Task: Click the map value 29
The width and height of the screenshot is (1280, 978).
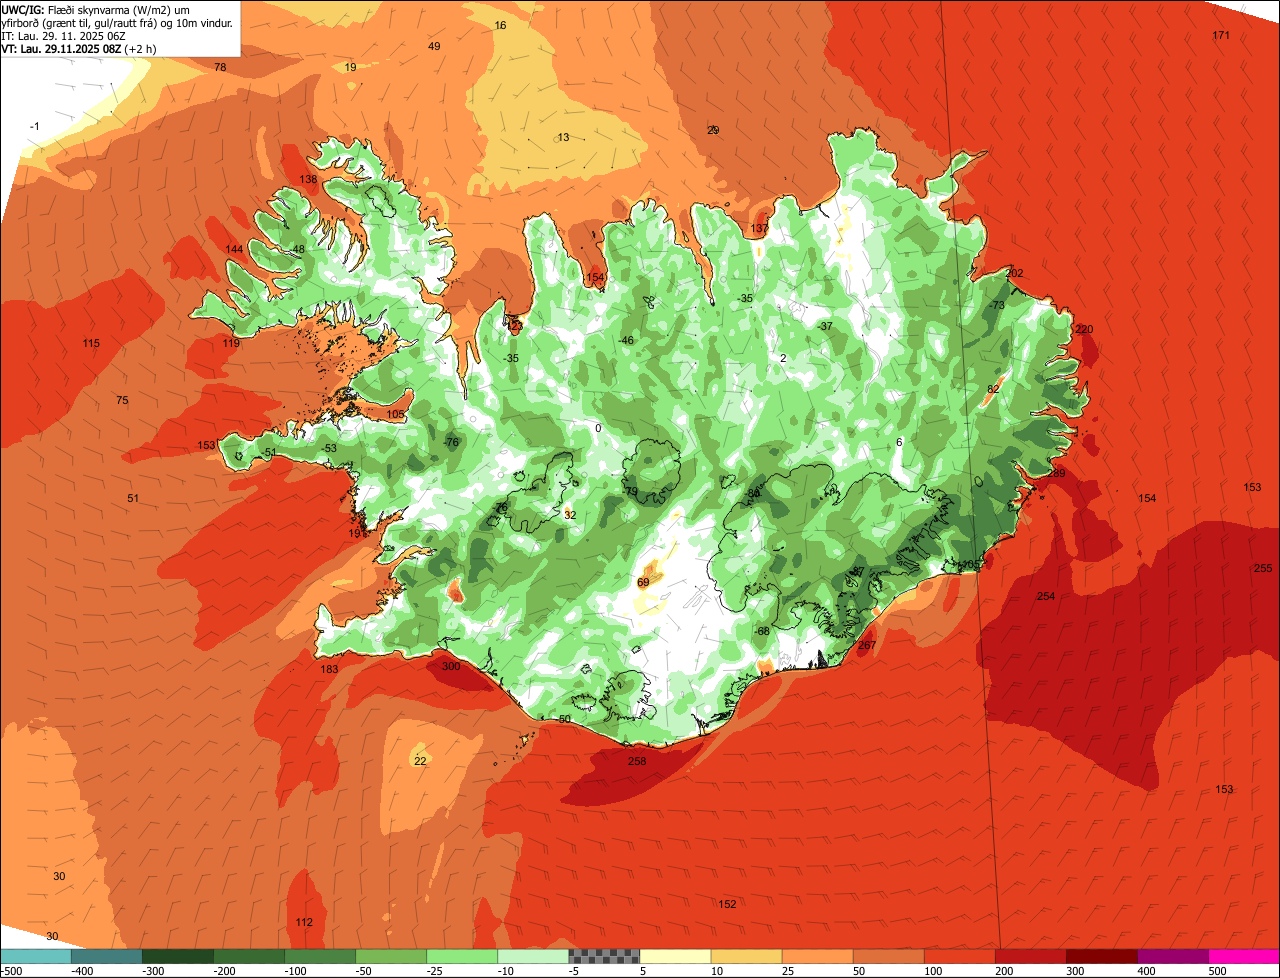Action: [x=713, y=130]
